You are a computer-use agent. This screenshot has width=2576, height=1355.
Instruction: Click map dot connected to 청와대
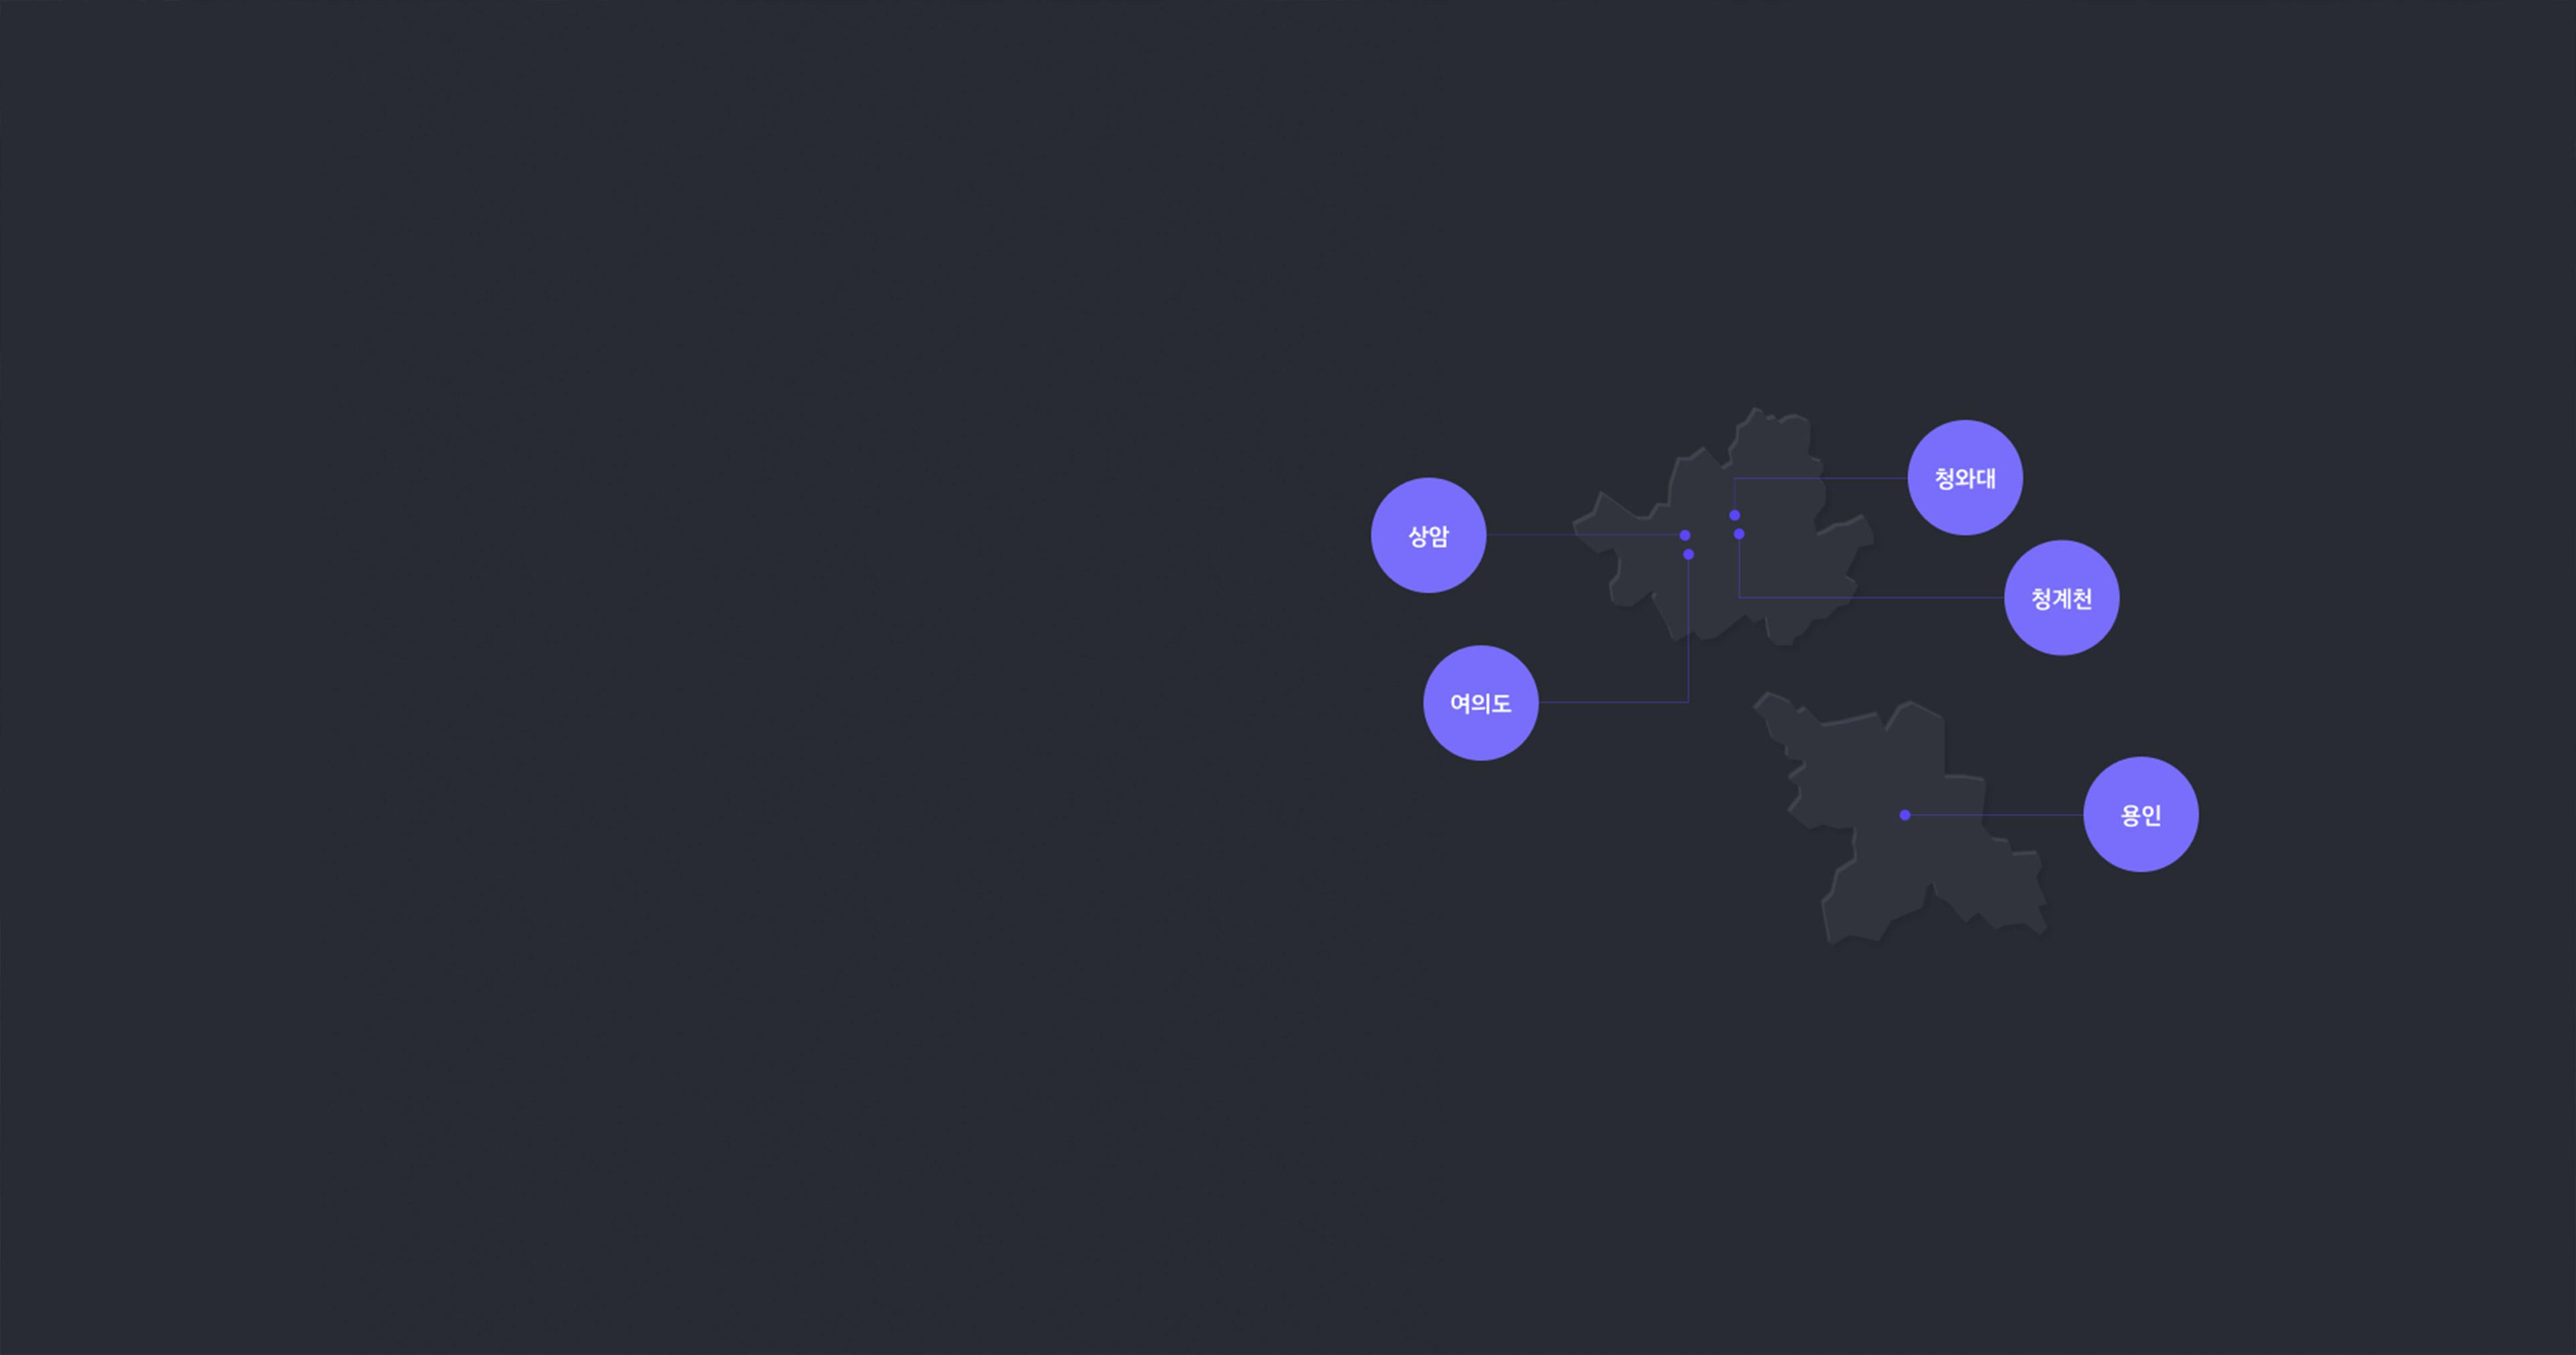[x=1734, y=515]
